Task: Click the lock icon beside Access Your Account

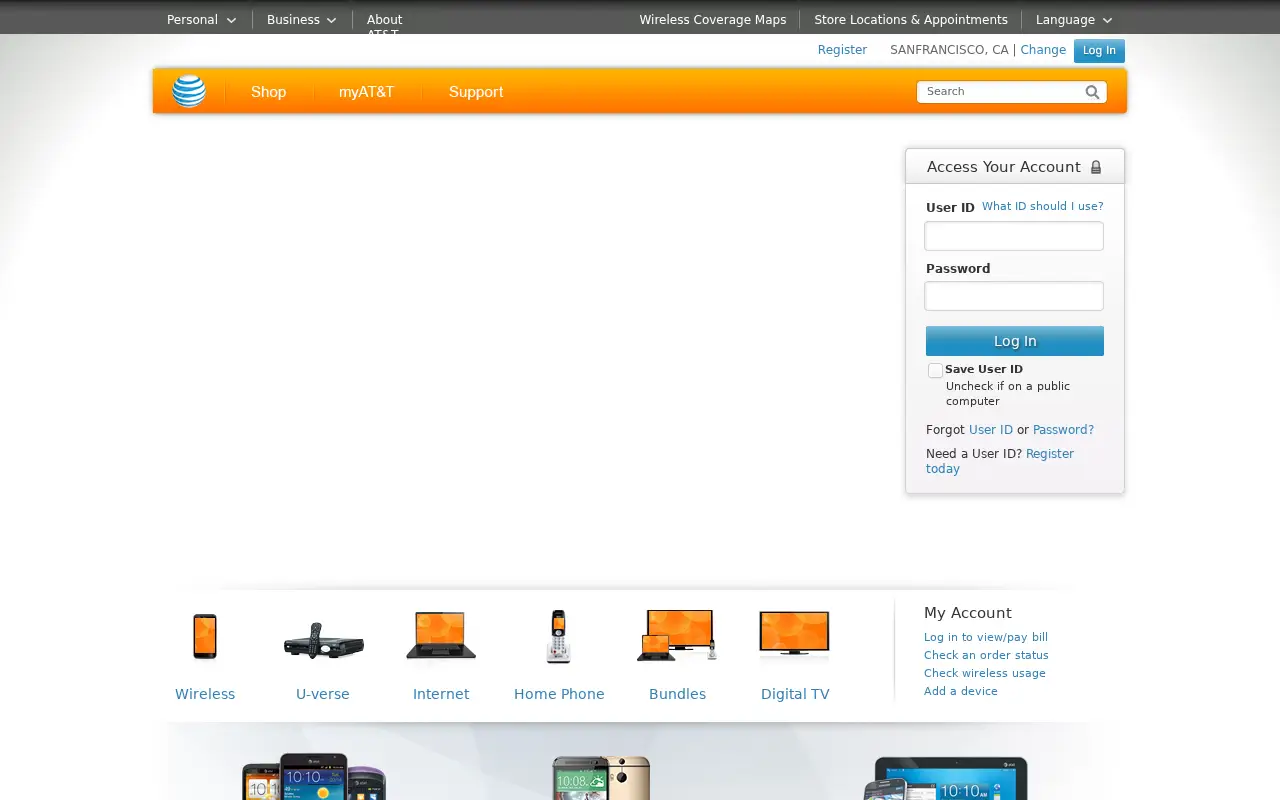Action: click(x=1096, y=167)
